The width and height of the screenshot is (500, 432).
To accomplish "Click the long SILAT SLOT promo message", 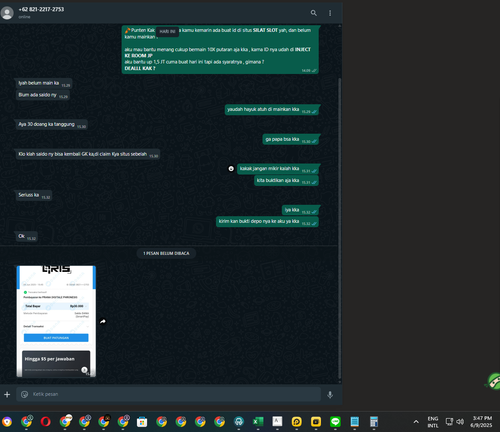I will pos(220,49).
